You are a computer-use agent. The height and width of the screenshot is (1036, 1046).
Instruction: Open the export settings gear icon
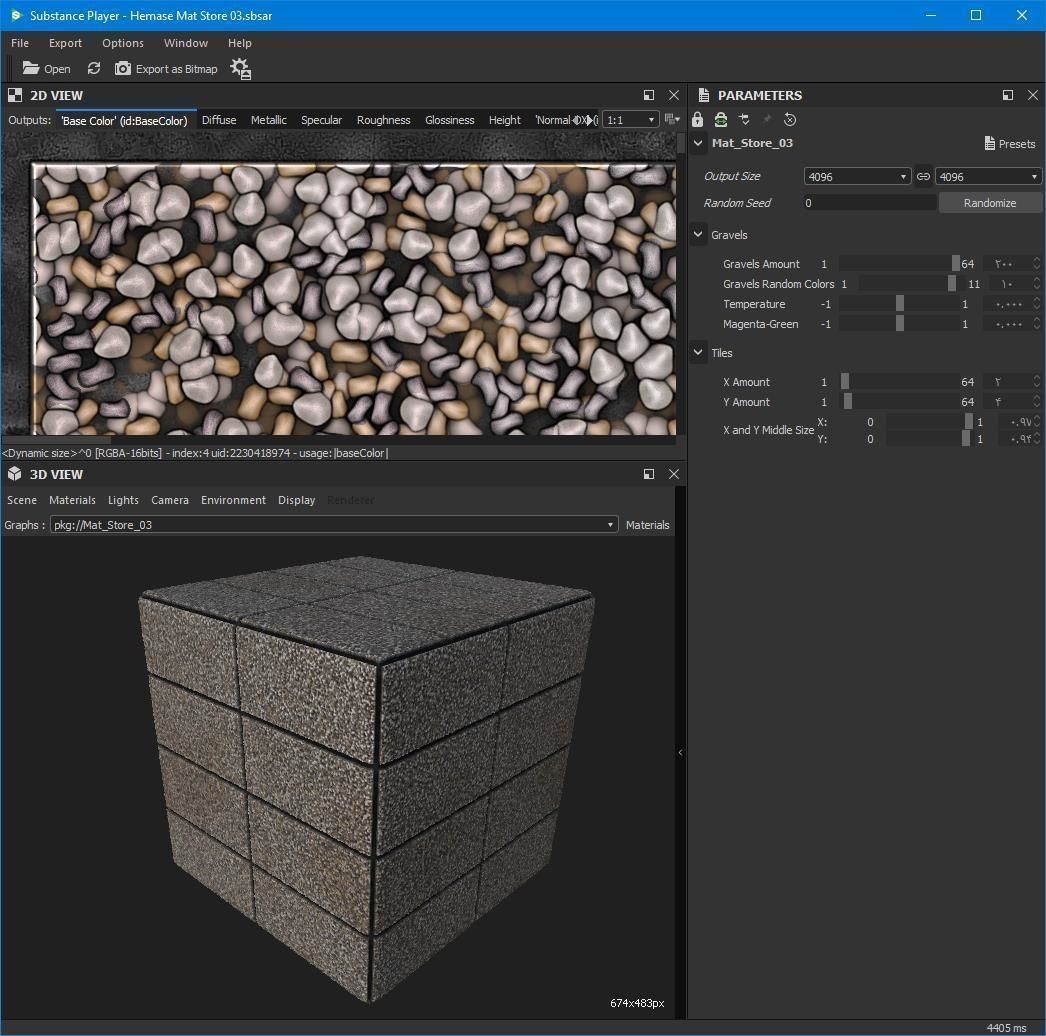240,69
